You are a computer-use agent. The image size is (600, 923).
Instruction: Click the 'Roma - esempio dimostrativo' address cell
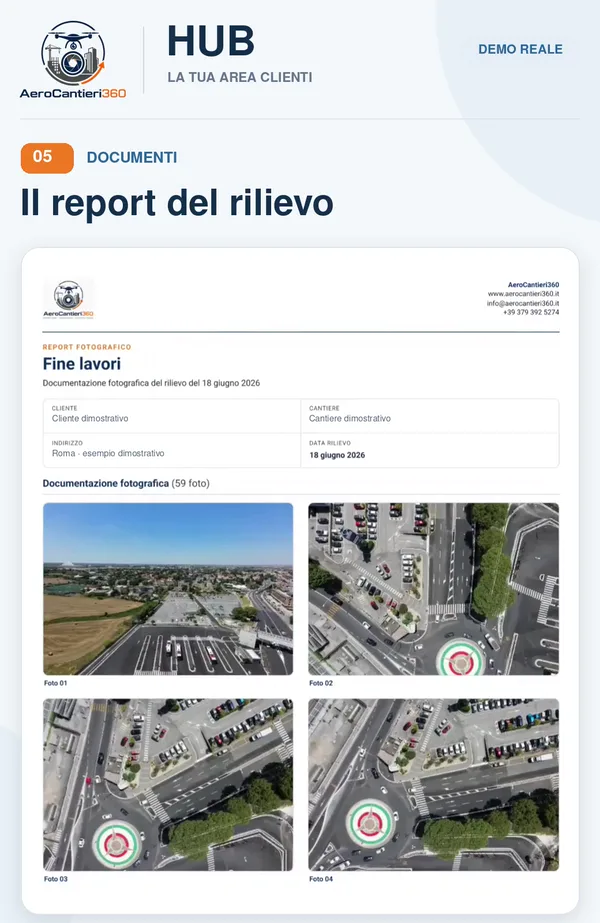click(x=172, y=450)
